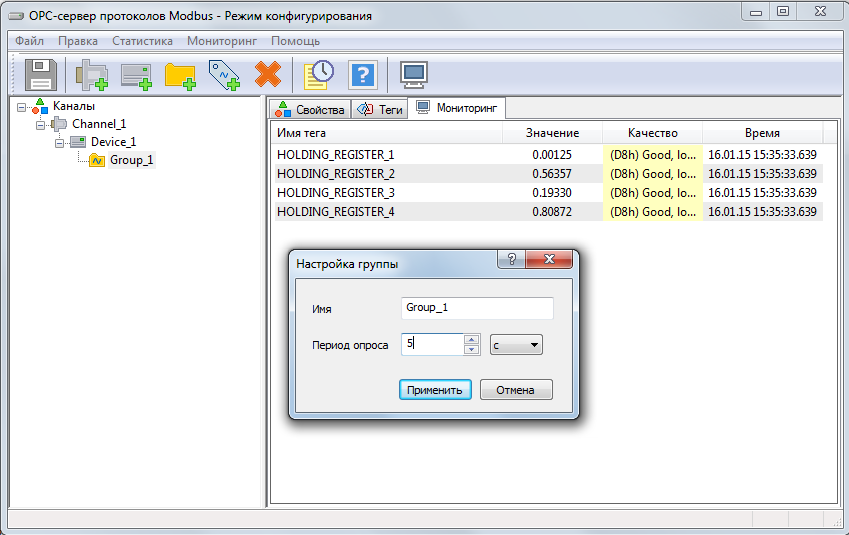Click the blue Help question icon

(363, 75)
